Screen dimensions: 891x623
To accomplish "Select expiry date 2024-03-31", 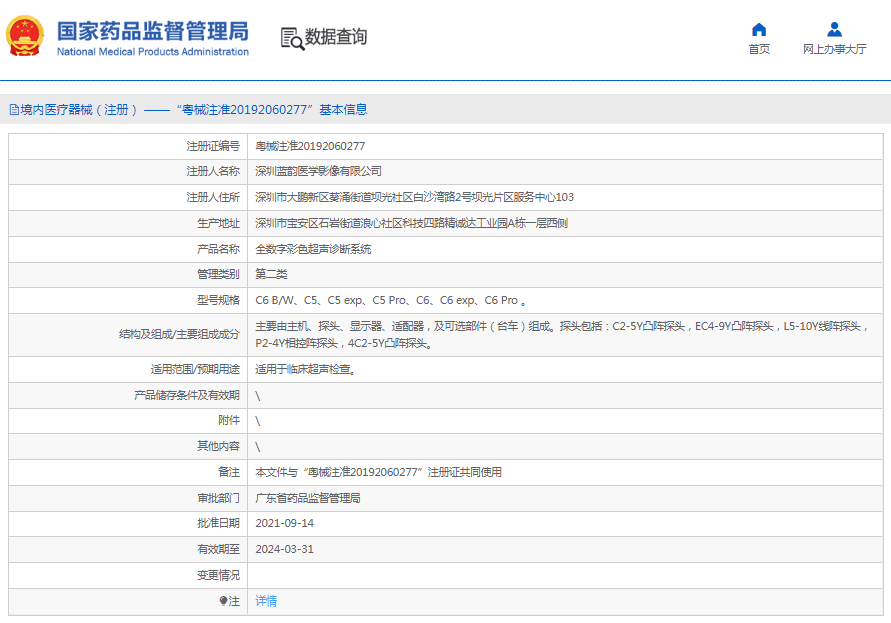I will point(285,549).
